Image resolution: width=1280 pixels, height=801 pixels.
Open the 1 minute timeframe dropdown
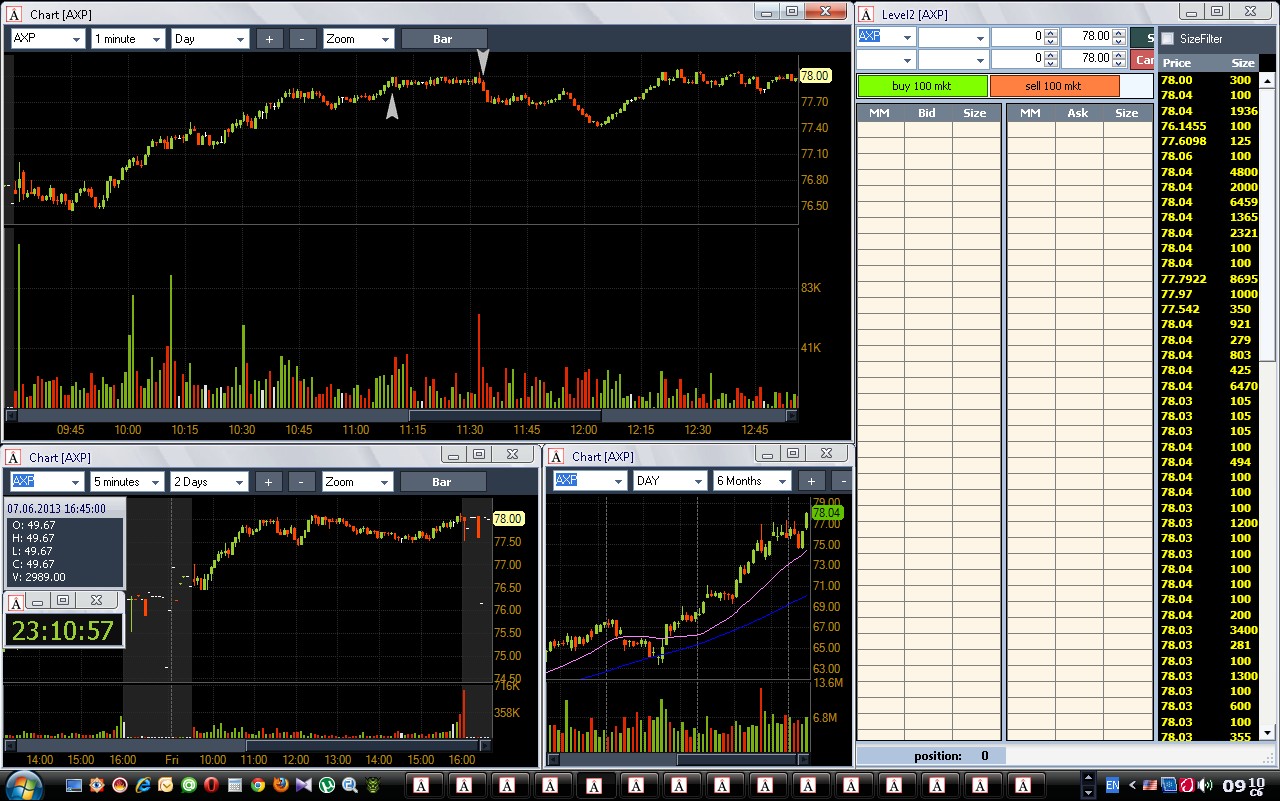click(128, 39)
